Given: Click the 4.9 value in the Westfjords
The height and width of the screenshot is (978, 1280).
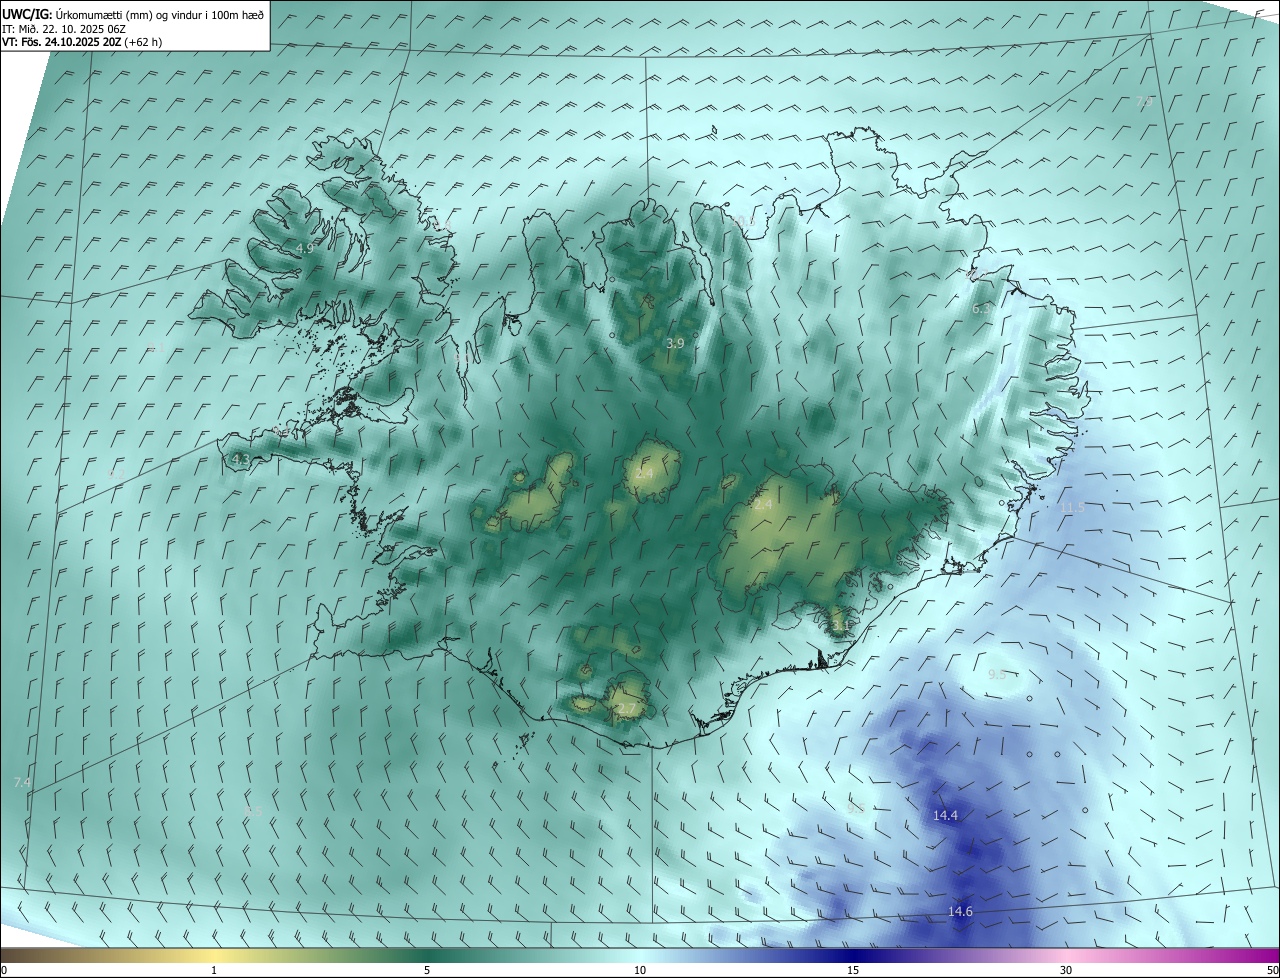Looking at the screenshot, I should 305,247.
